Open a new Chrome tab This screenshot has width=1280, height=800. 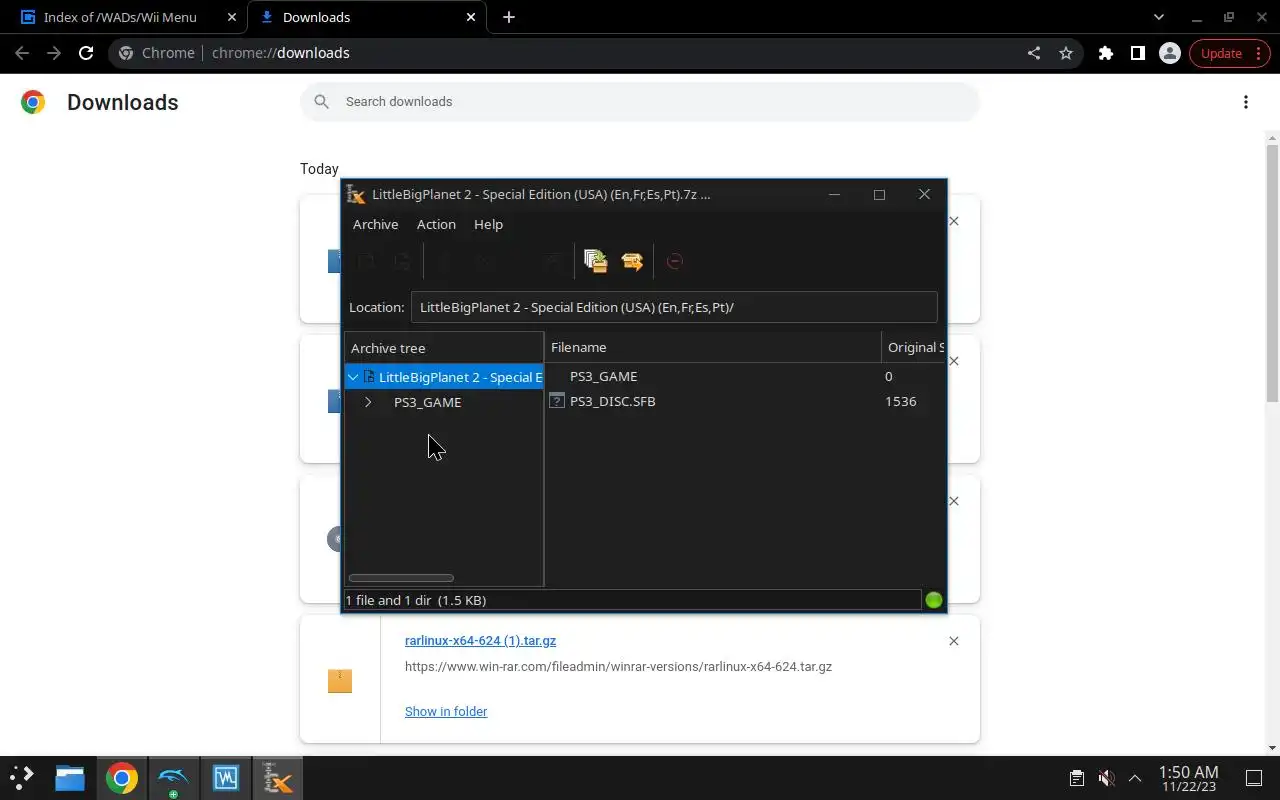point(509,17)
